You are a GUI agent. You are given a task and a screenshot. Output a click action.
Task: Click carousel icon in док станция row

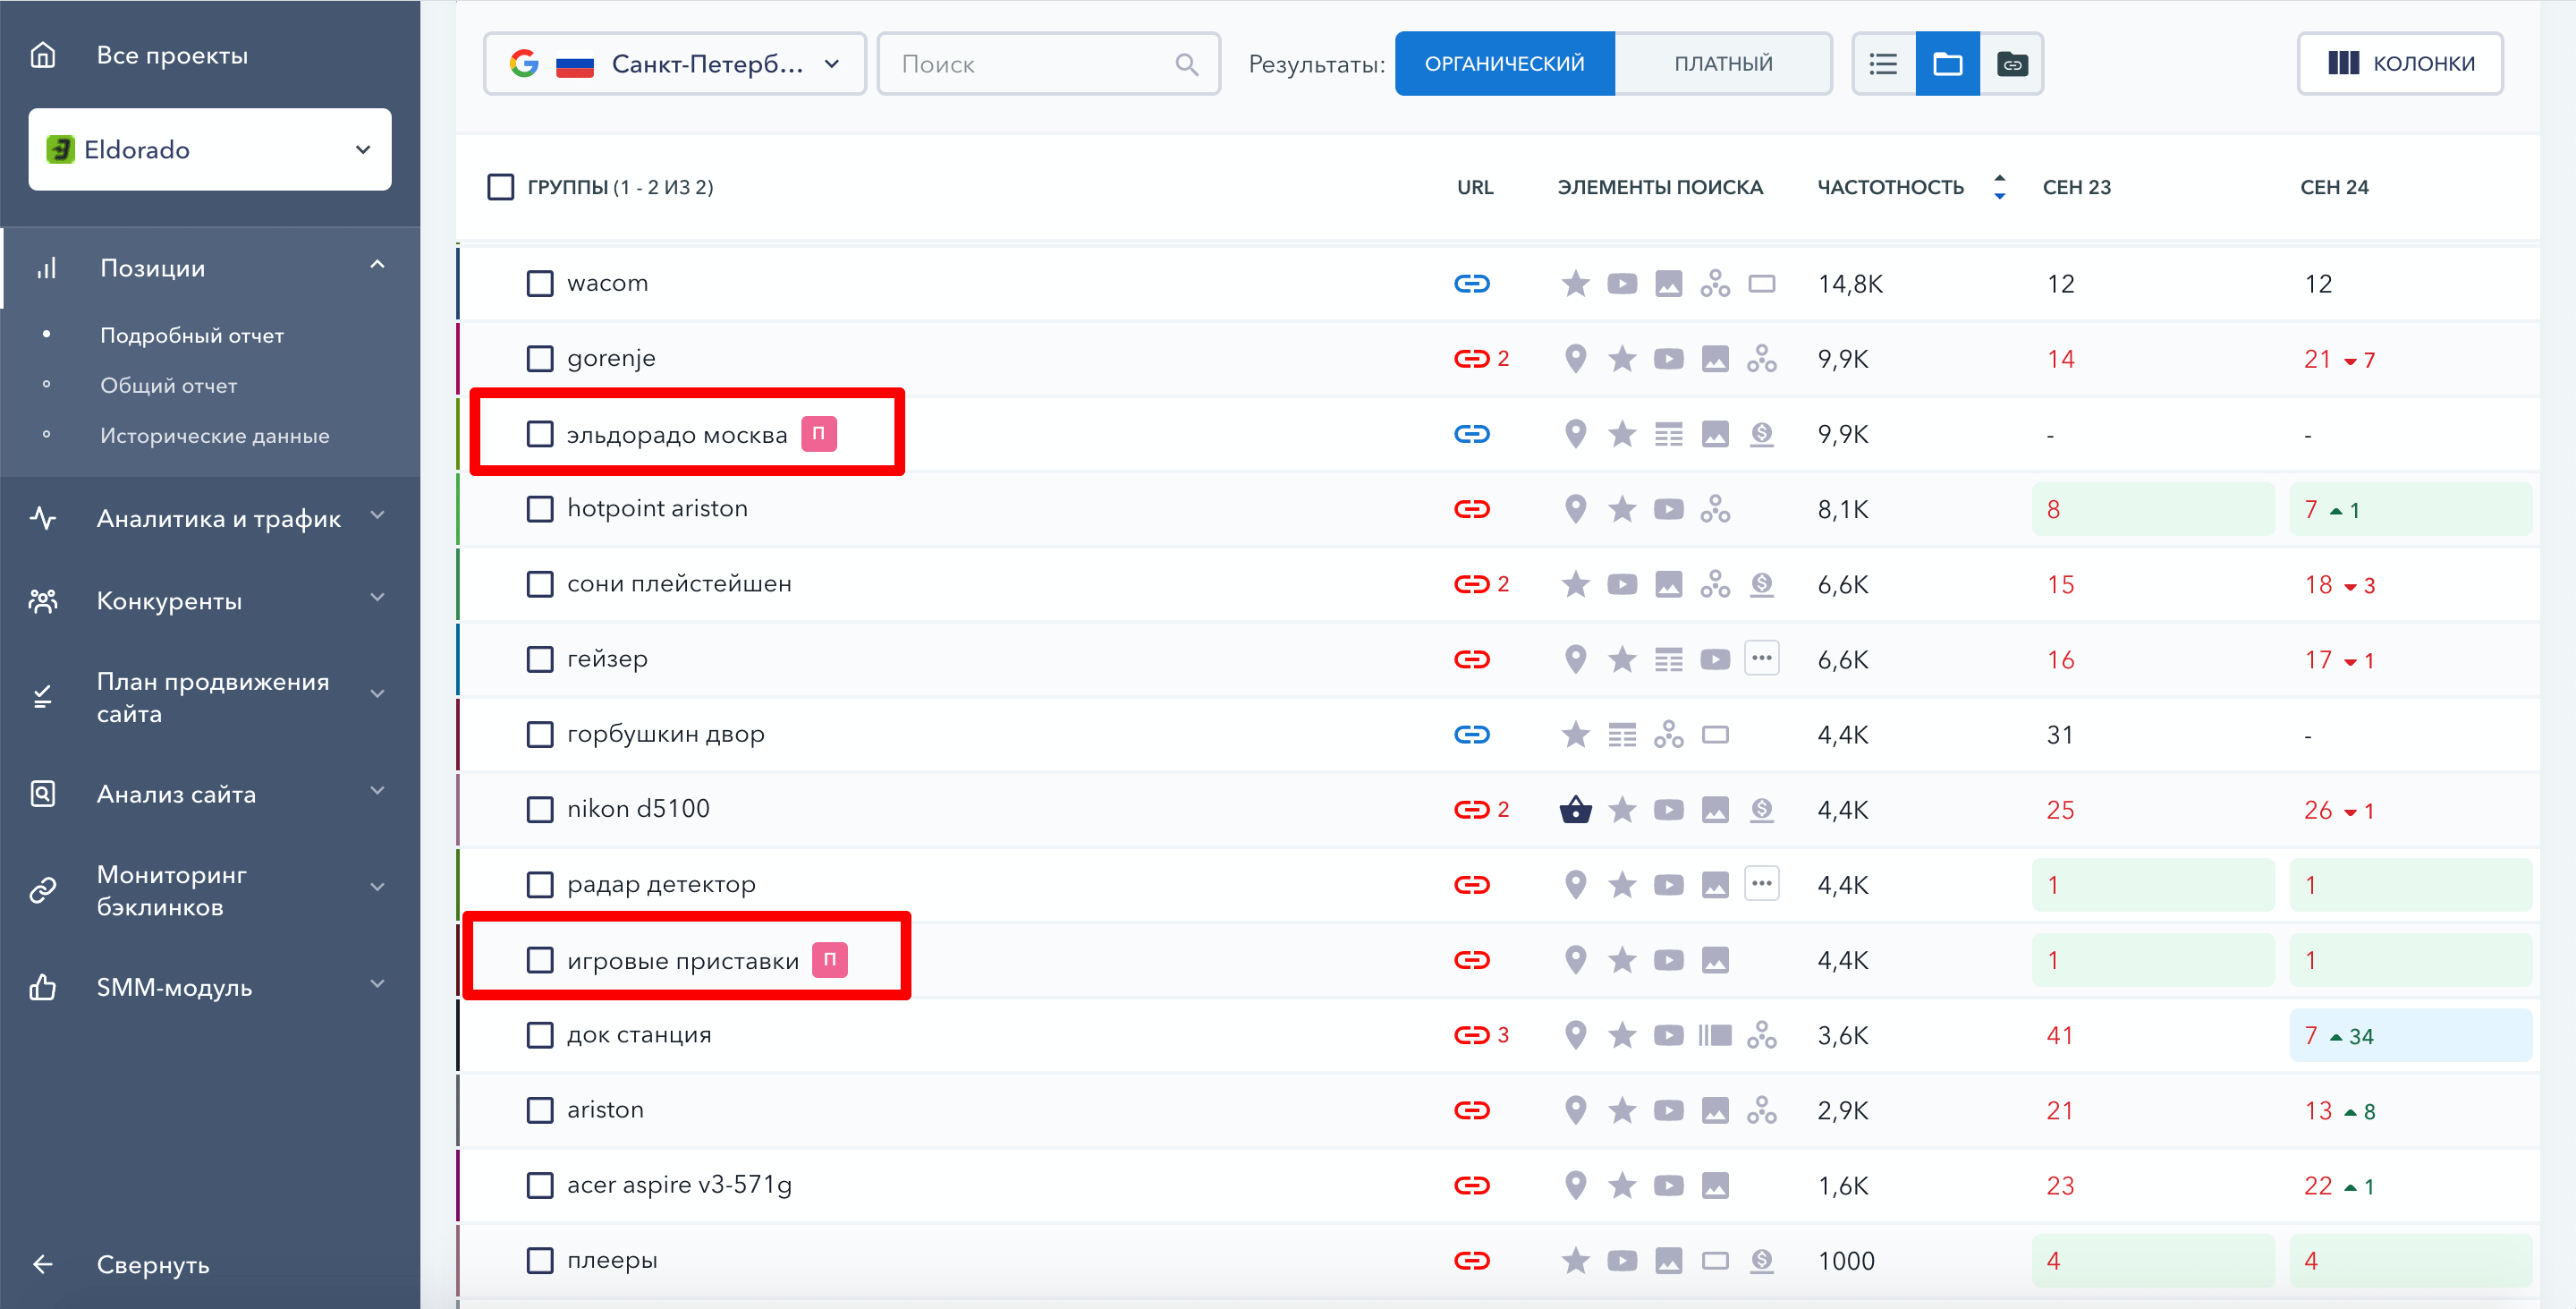[1715, 1035]
